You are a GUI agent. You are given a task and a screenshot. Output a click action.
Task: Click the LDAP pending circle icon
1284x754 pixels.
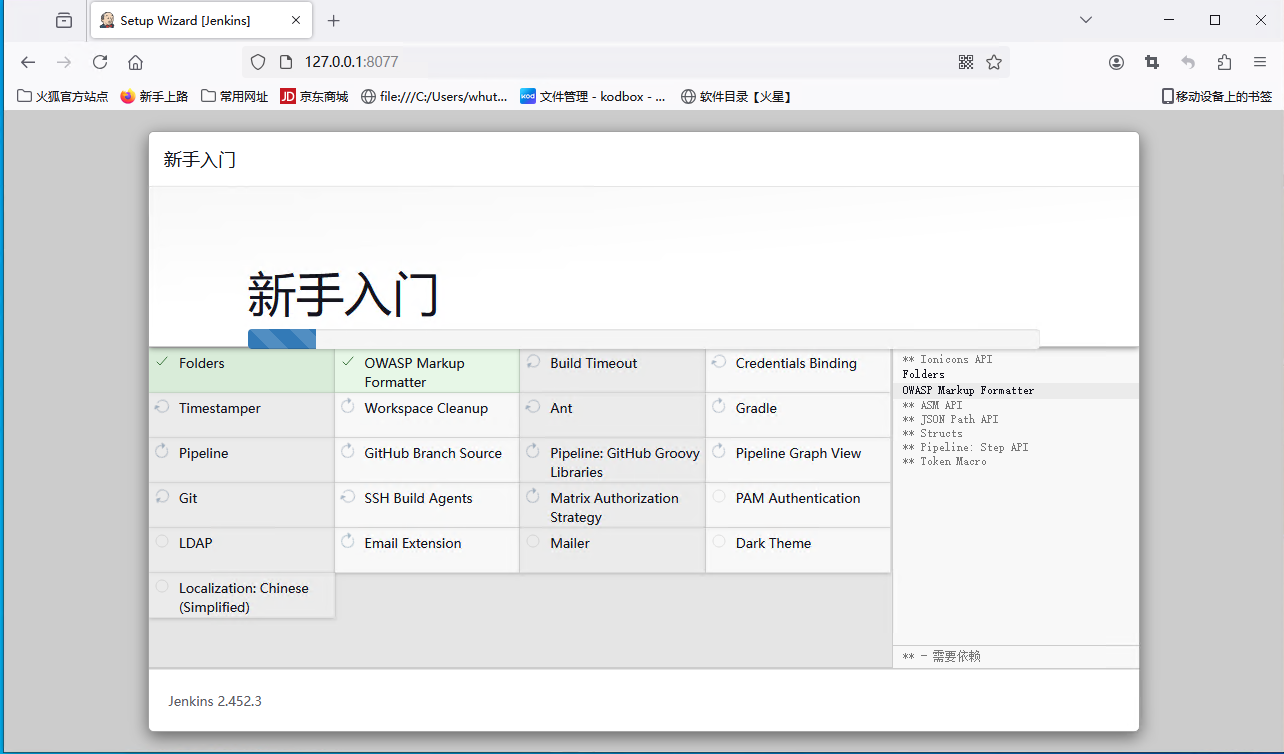(x=162, y=542)
